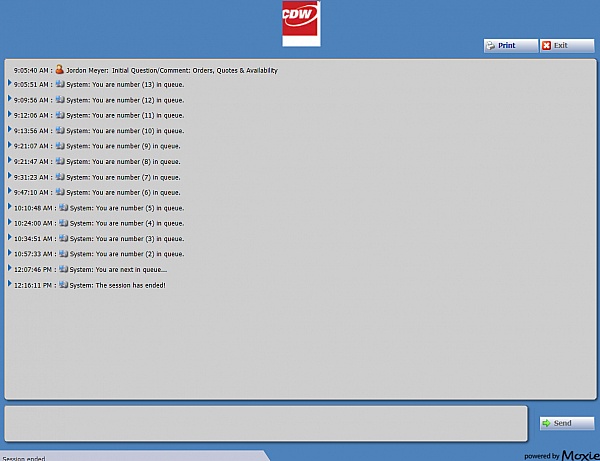Click system icon on number (5) message
The image size is (600, 461).
tap(64, 207)
